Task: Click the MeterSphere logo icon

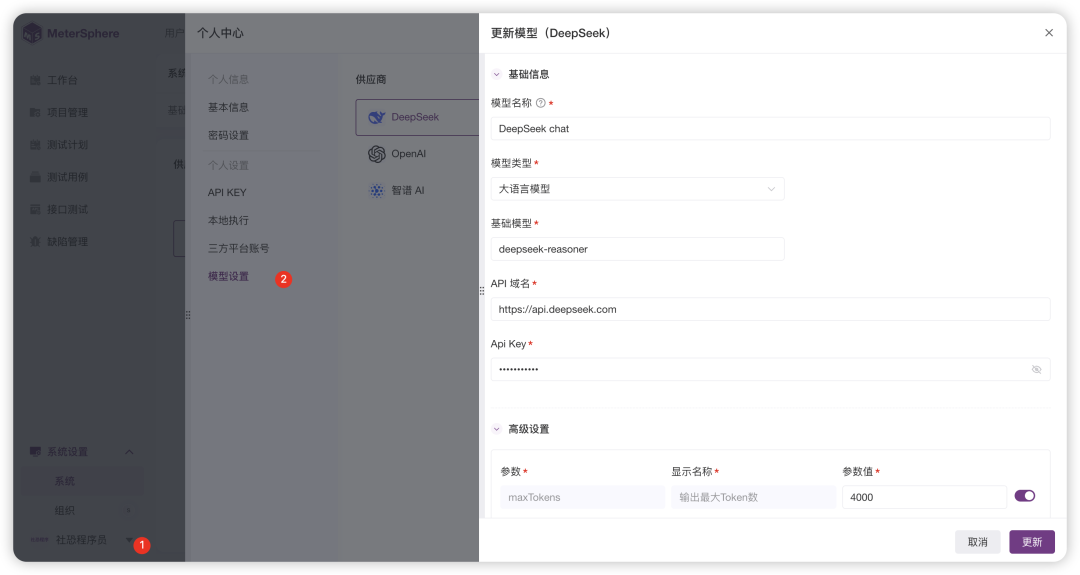Action: [x=32, y=32]
